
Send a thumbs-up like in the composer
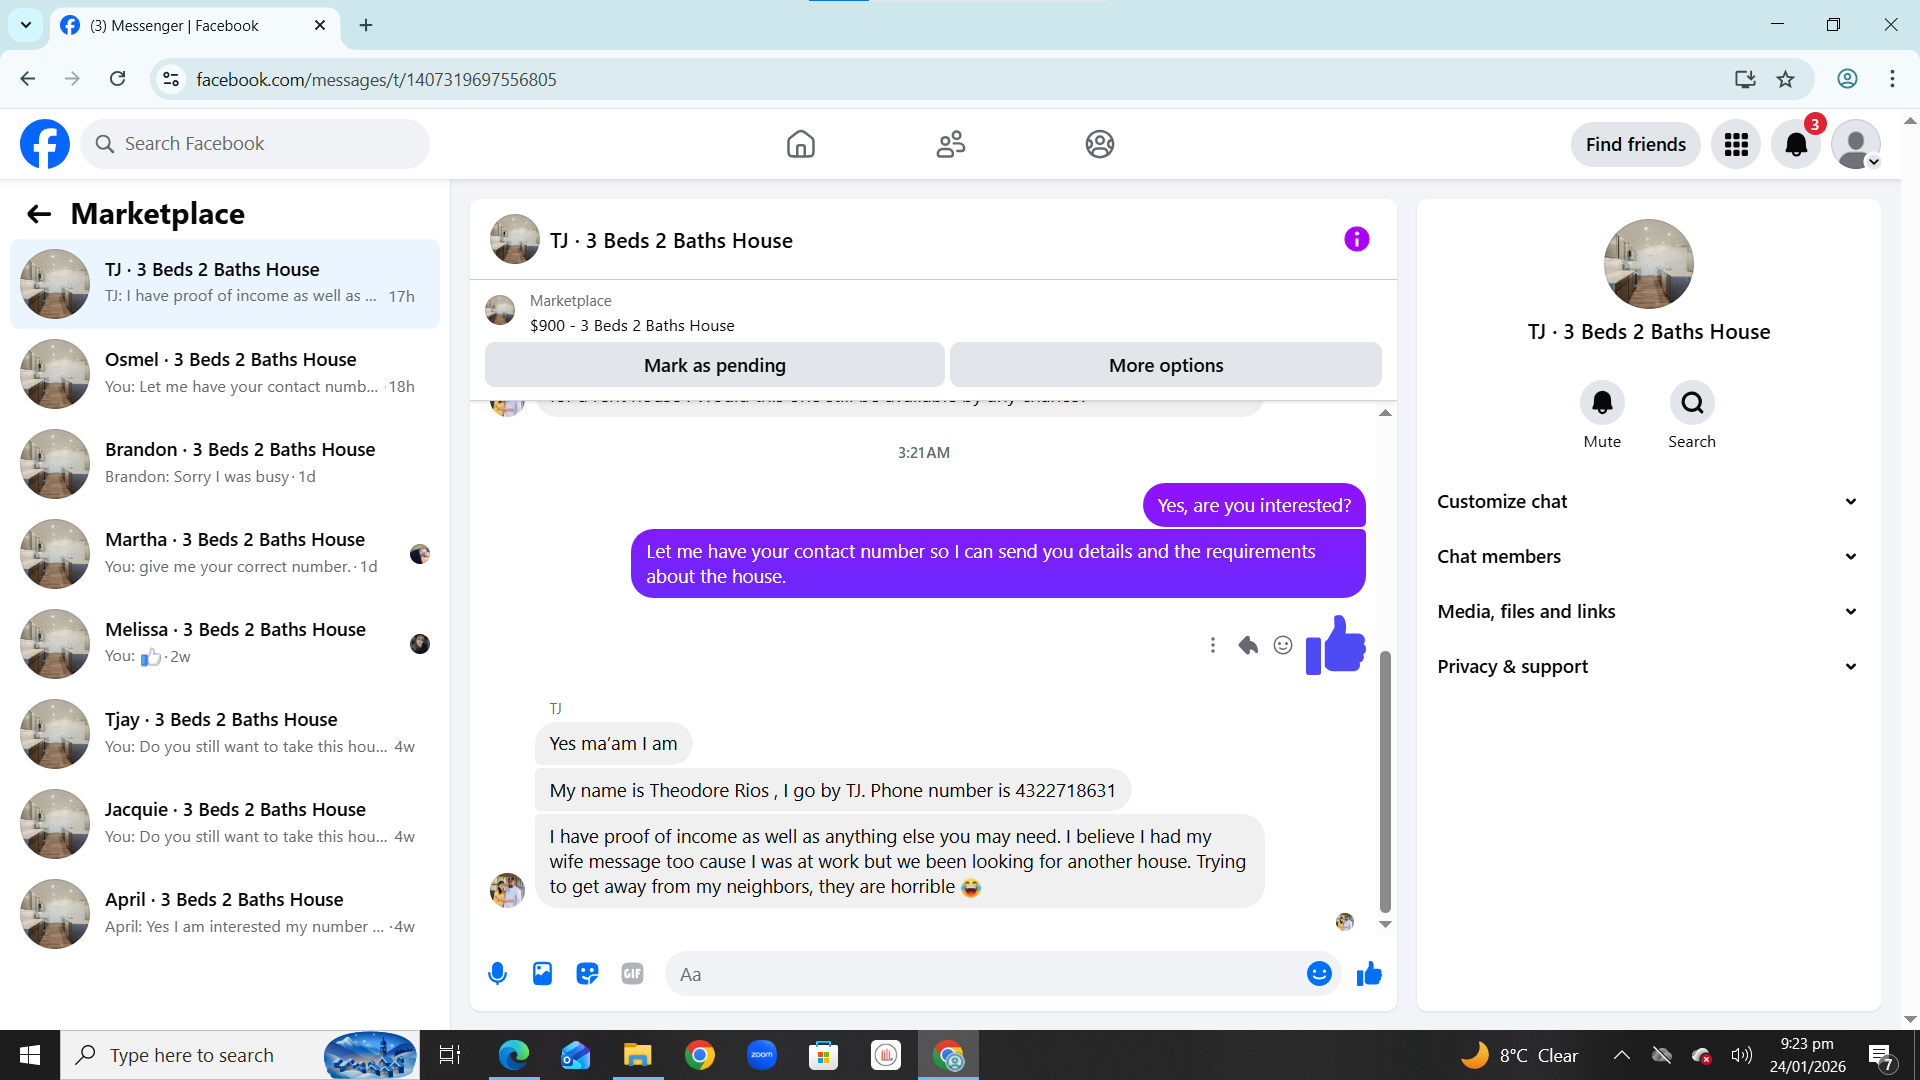[1369, 973]
